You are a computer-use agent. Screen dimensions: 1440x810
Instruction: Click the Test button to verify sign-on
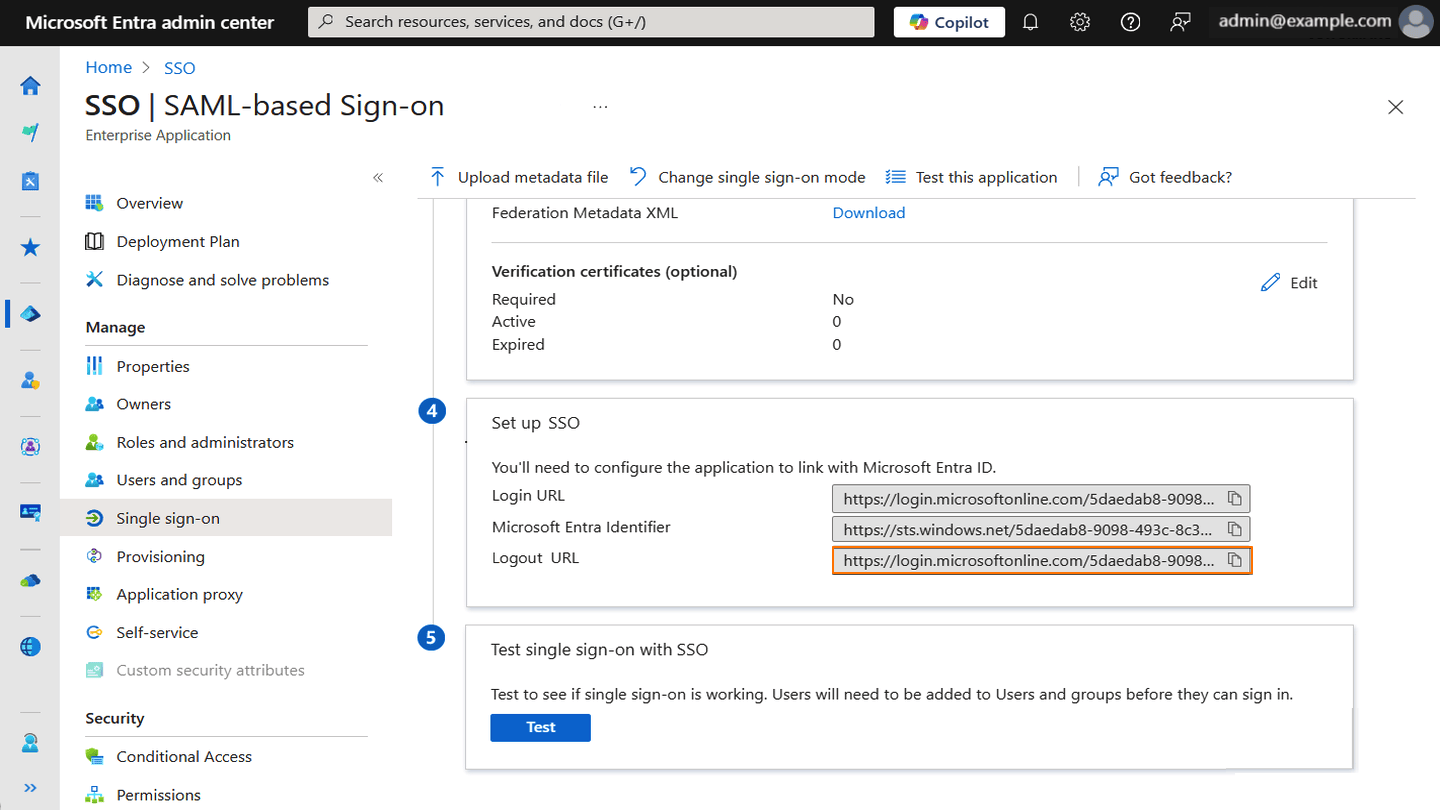click(x=540, y=727)
